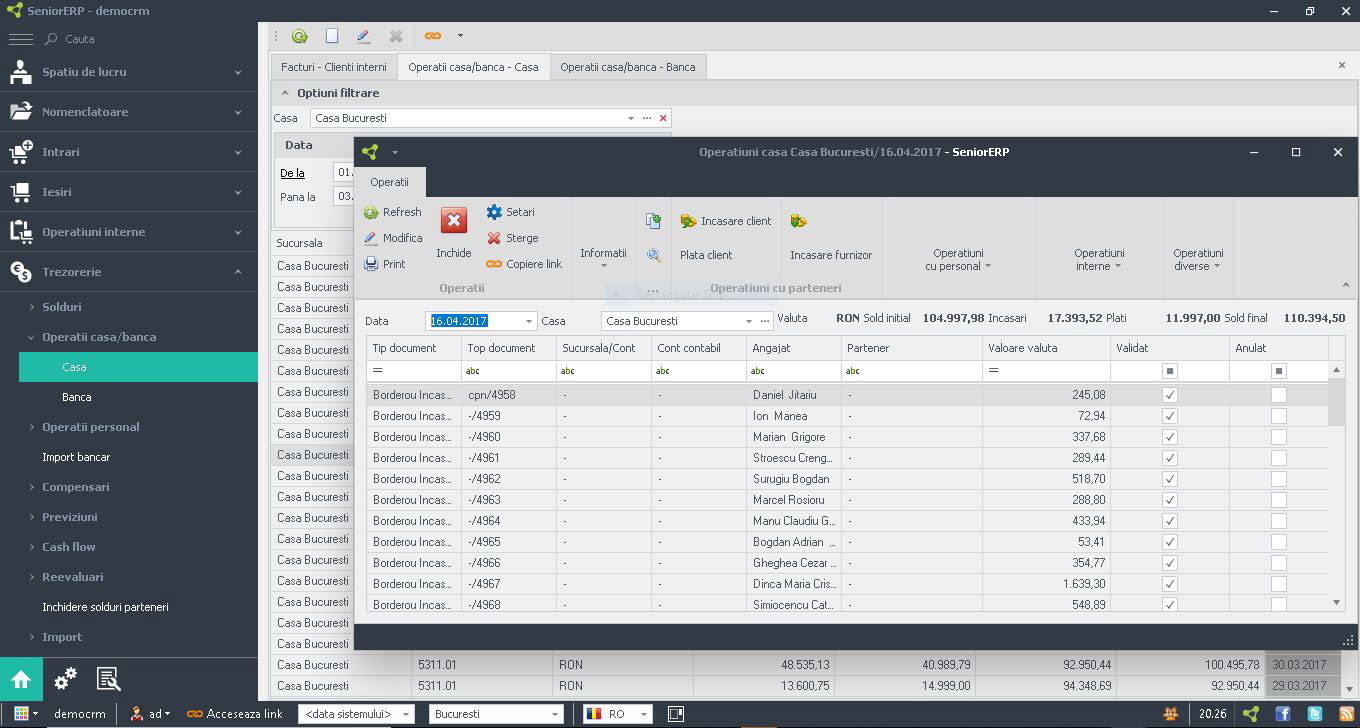Screen dimensions: 1360x728
Task: Click the Incasare client coins icon
Action: [688, 221]
